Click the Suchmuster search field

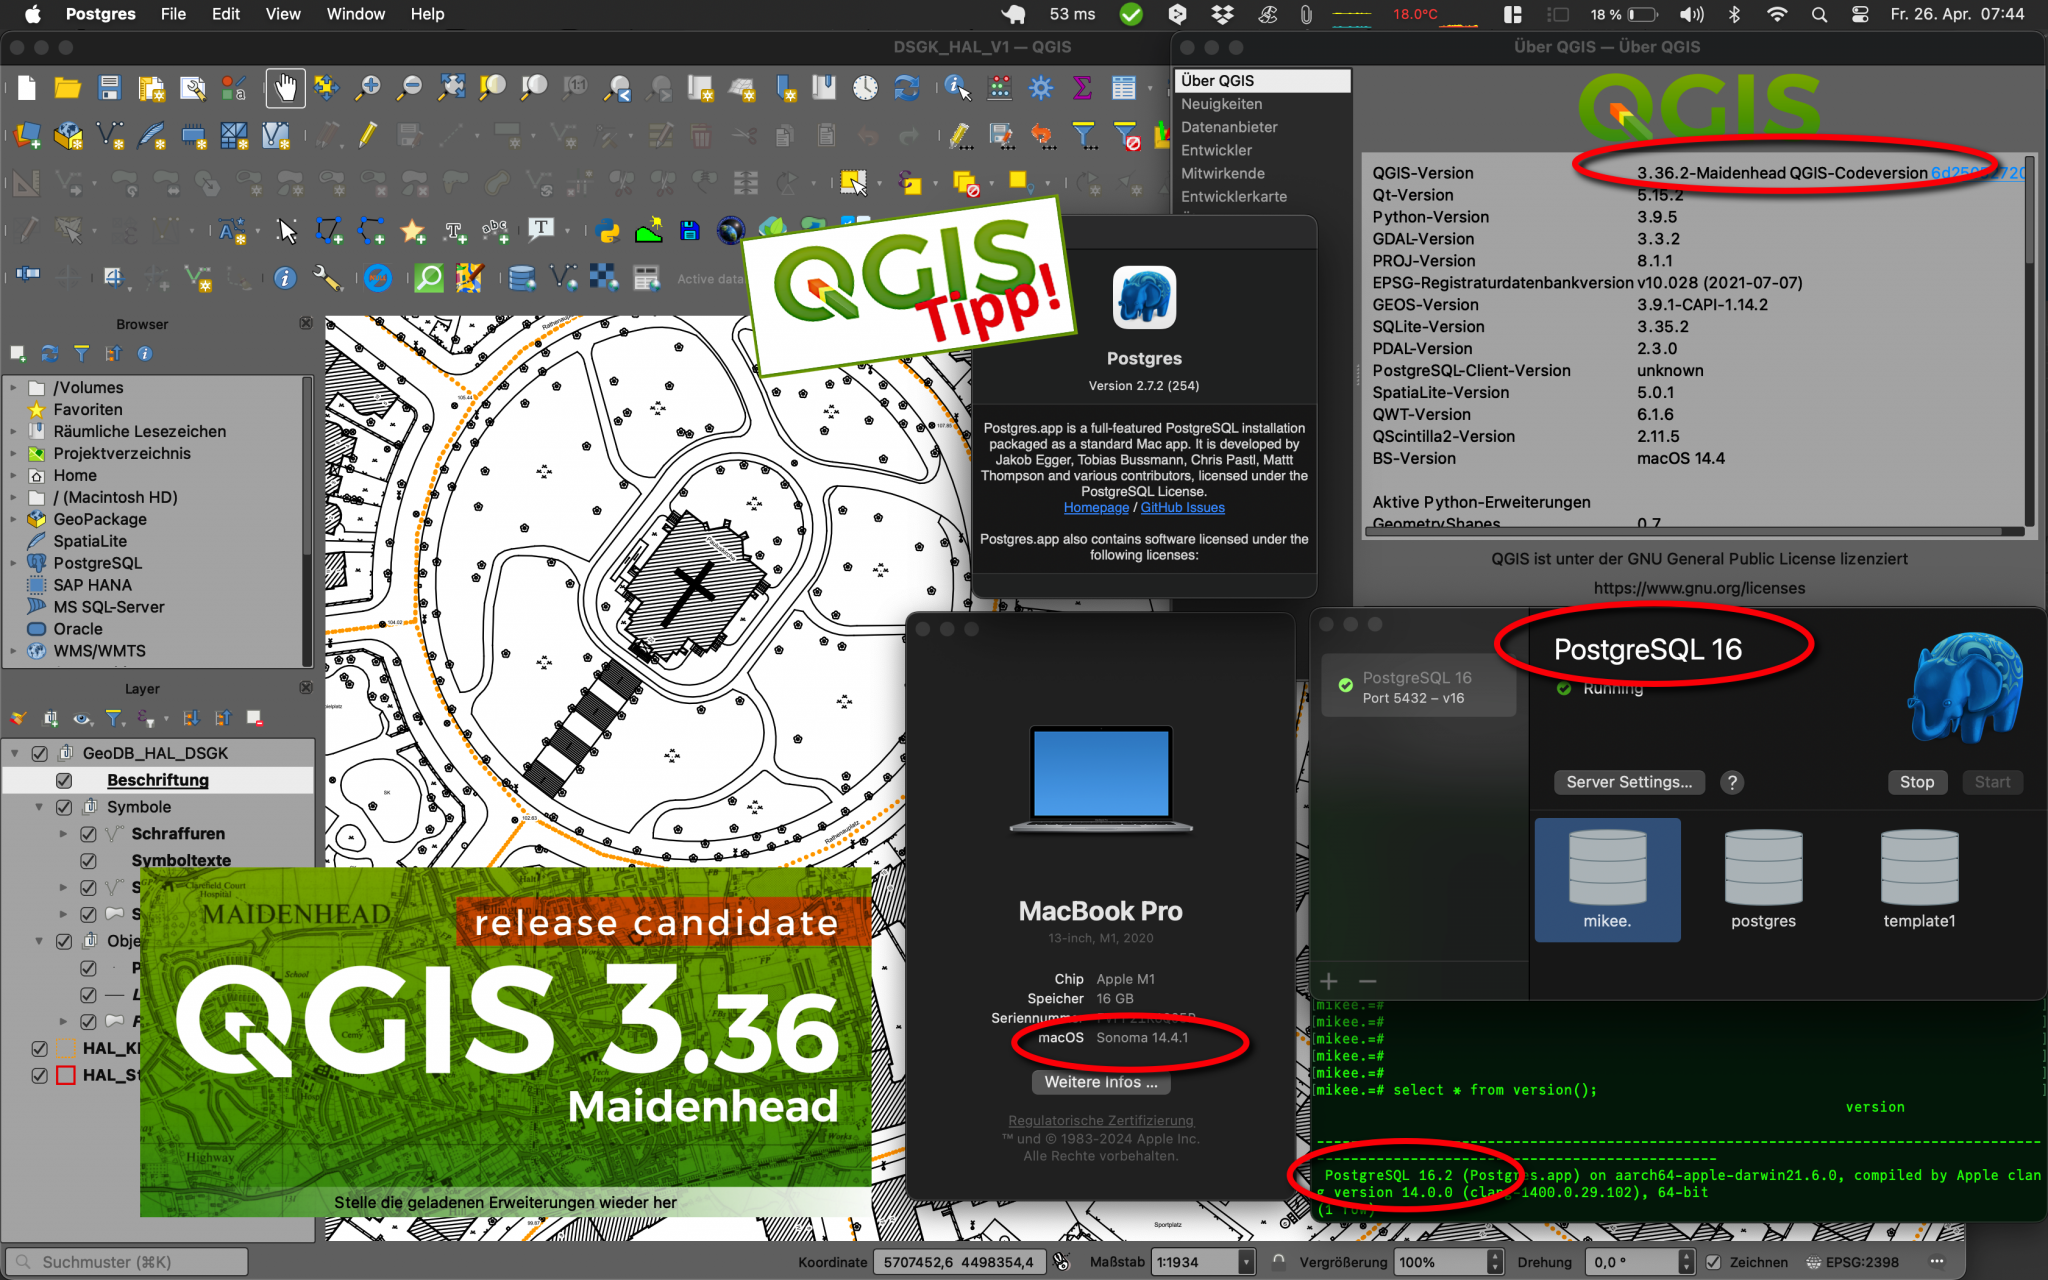[126, 1261]
